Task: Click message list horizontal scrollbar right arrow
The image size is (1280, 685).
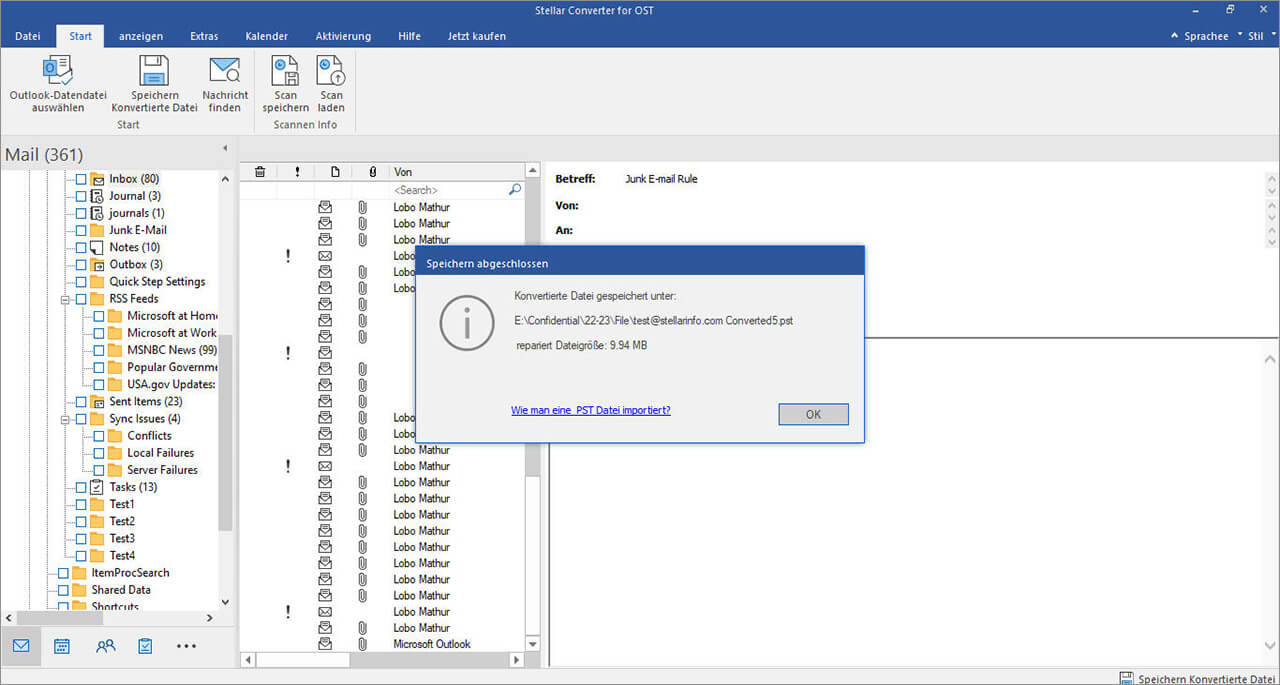Action: click(x=517, y=660)
